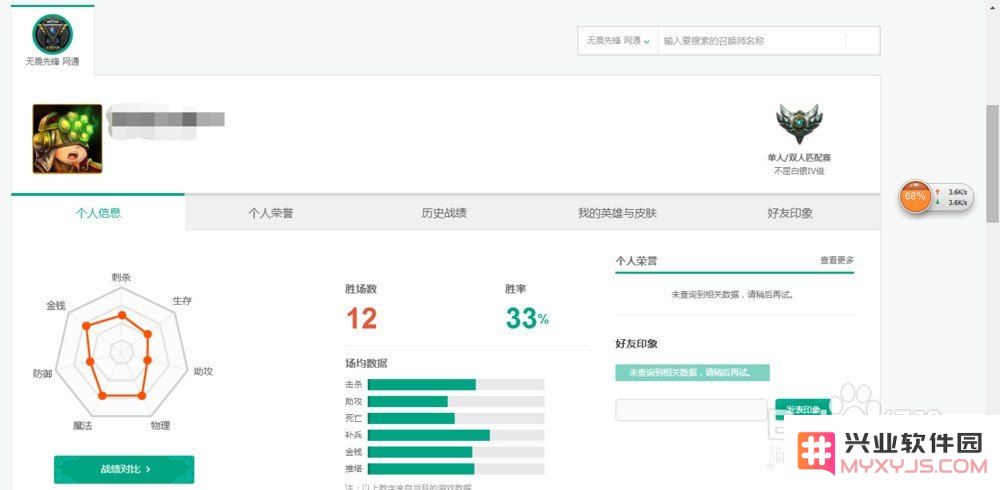Viewport: 1000px width, 490px height.
Task: Click the 场均数据 heading
Action: (366, 364)
